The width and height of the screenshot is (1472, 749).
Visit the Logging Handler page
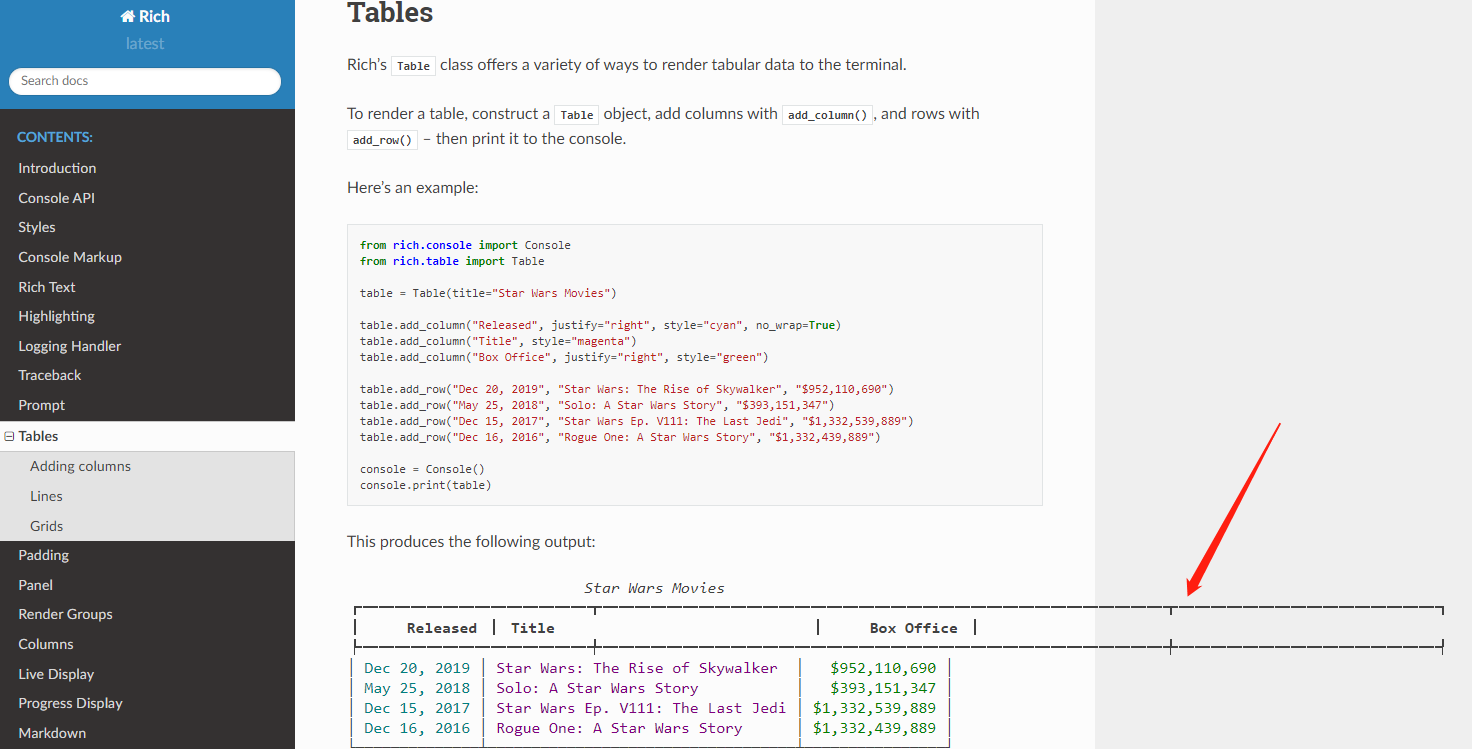pos(69,345)
